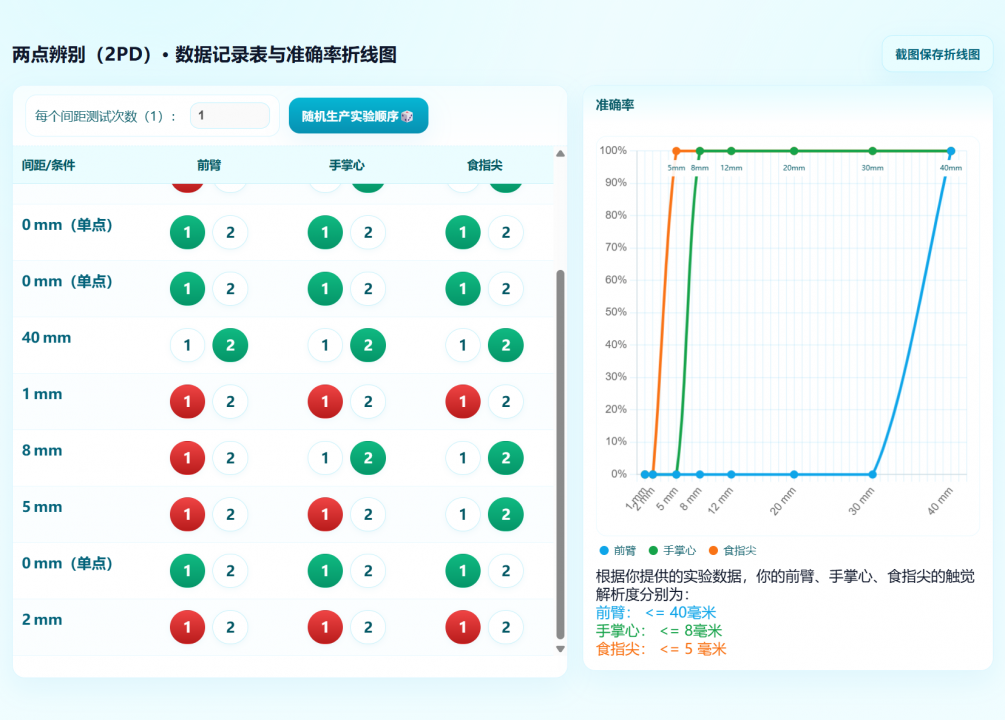Select option 1 for 前臂 in the 40 mm row
The width and height of the screenshot is (1005, 720).
(187, 345)
